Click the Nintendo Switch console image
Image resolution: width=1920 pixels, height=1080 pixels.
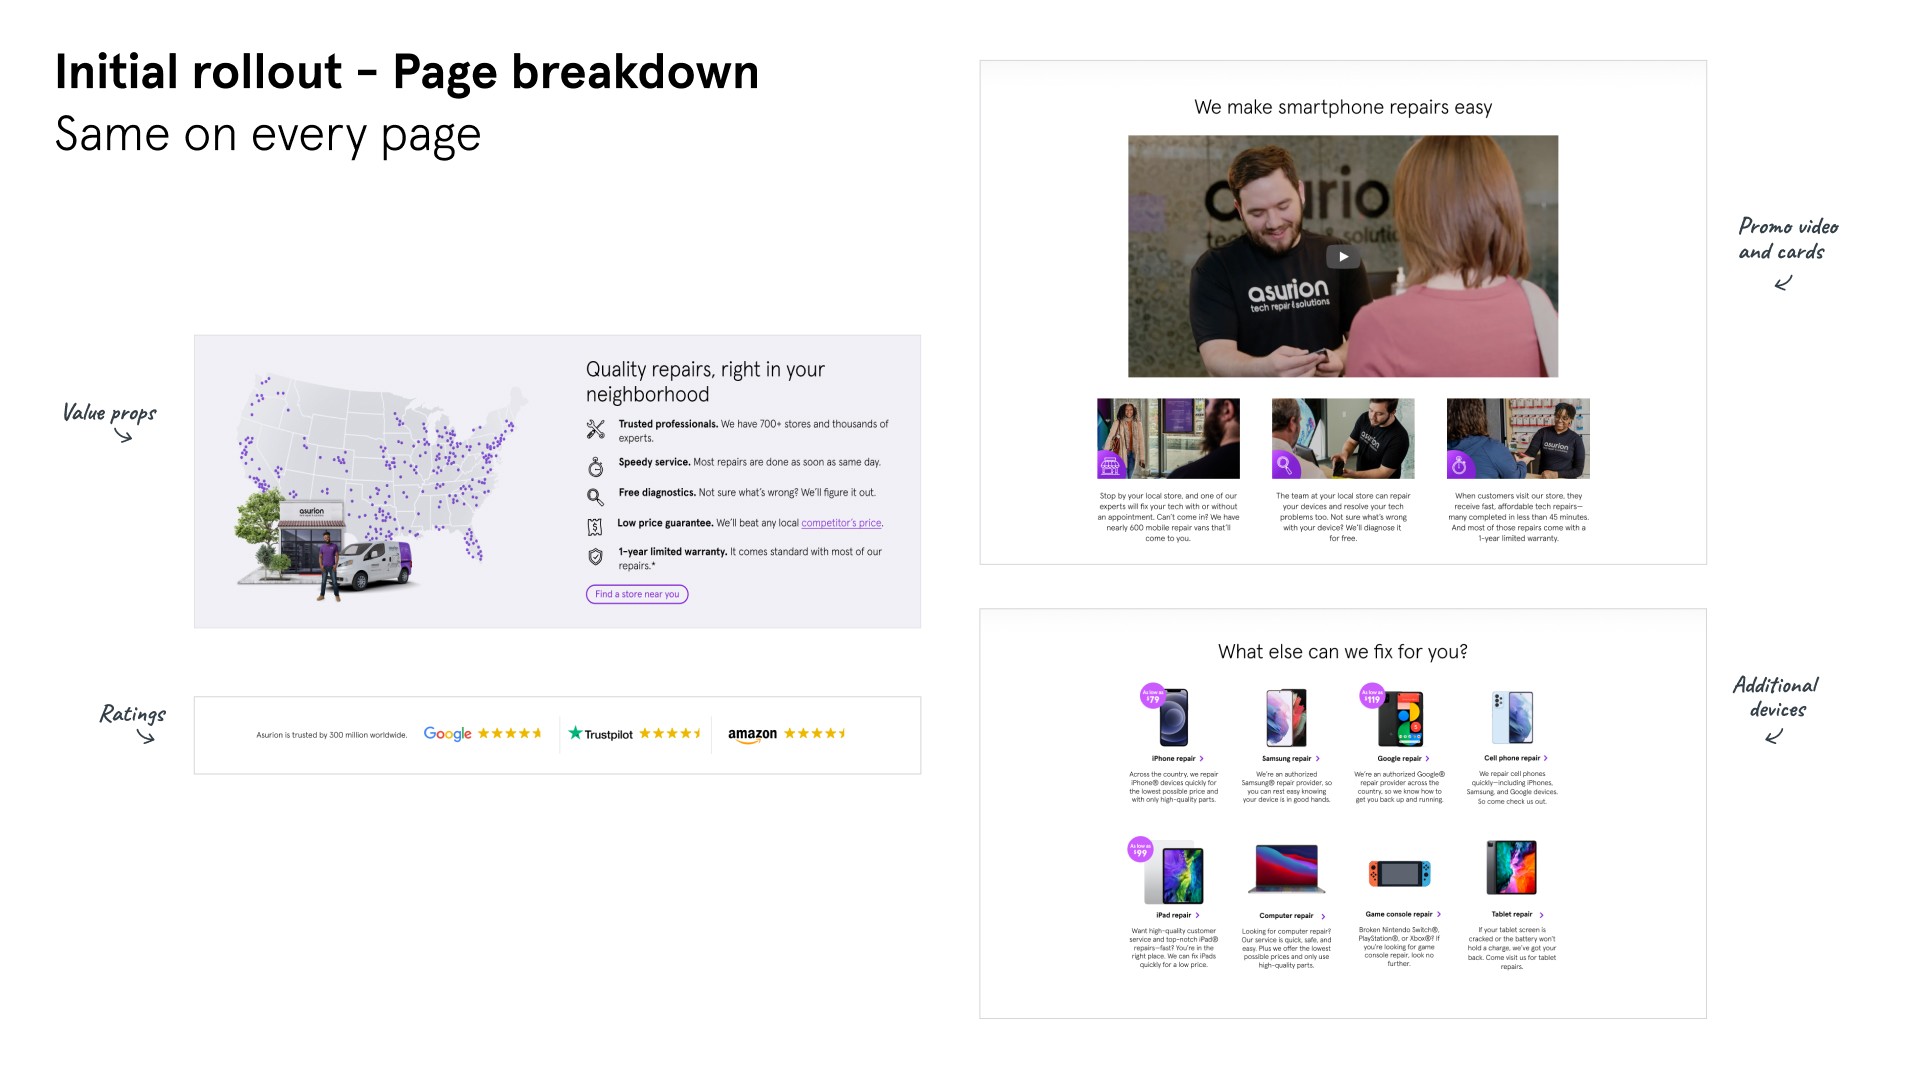tap(1400, 873)
